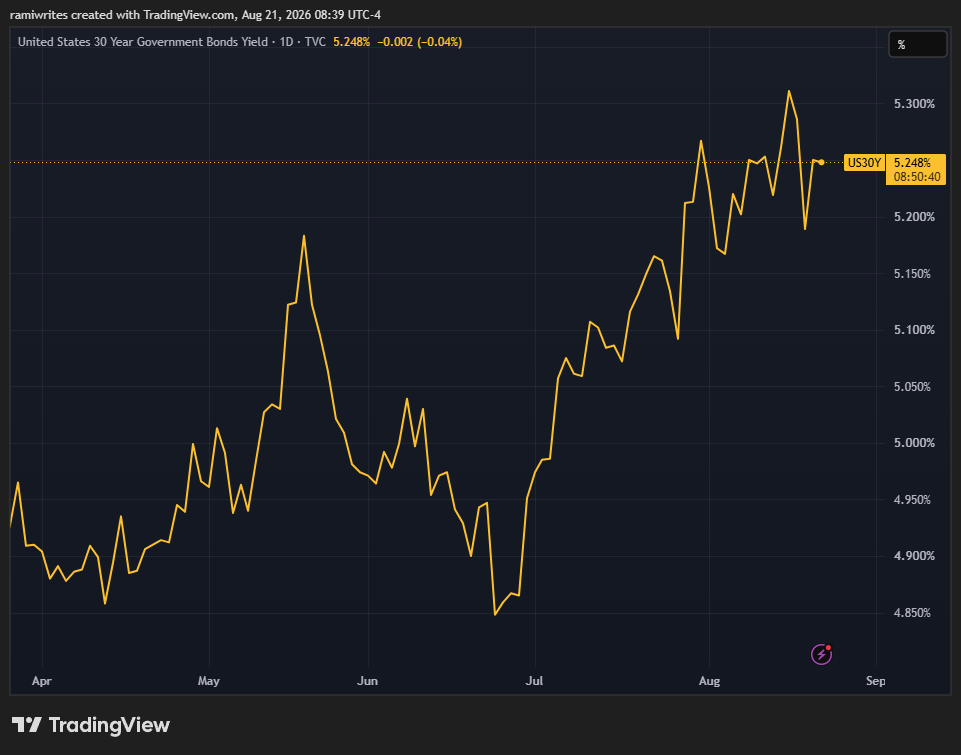Open the % price scale unit selector
The image size is (961, 755).
click(x=917, y=44)
